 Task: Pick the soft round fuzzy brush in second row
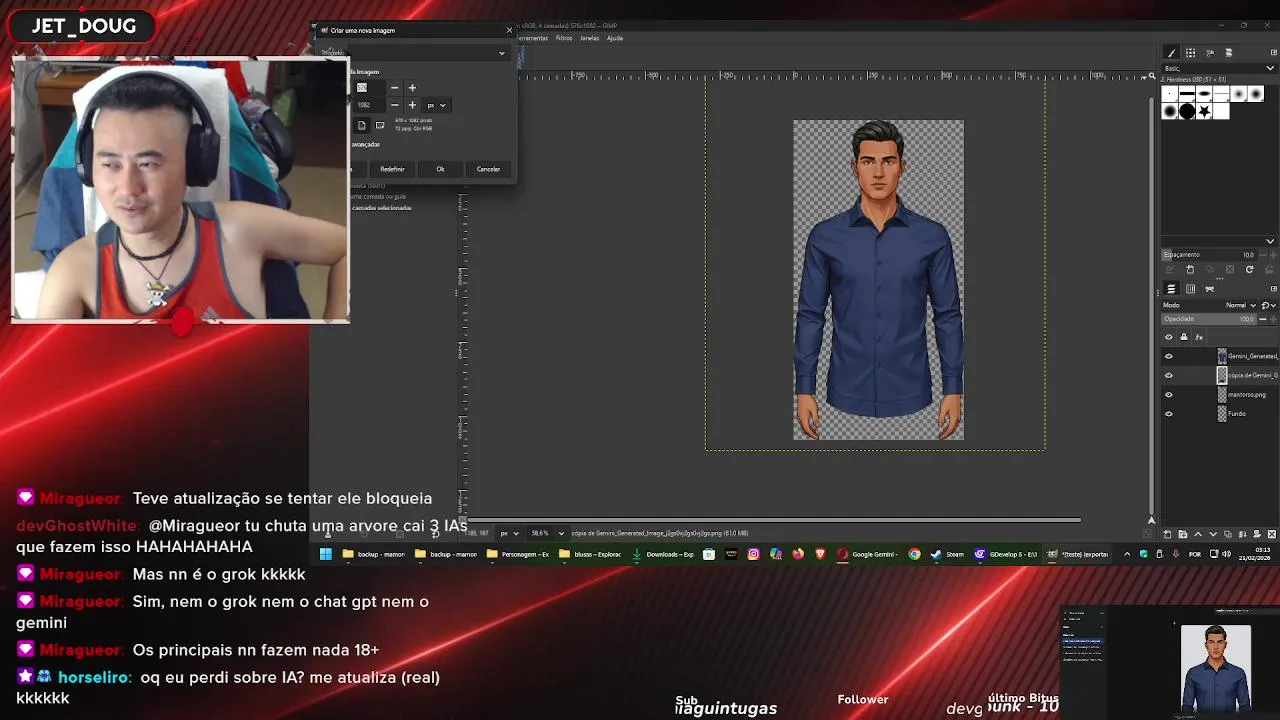point(1170,112)
